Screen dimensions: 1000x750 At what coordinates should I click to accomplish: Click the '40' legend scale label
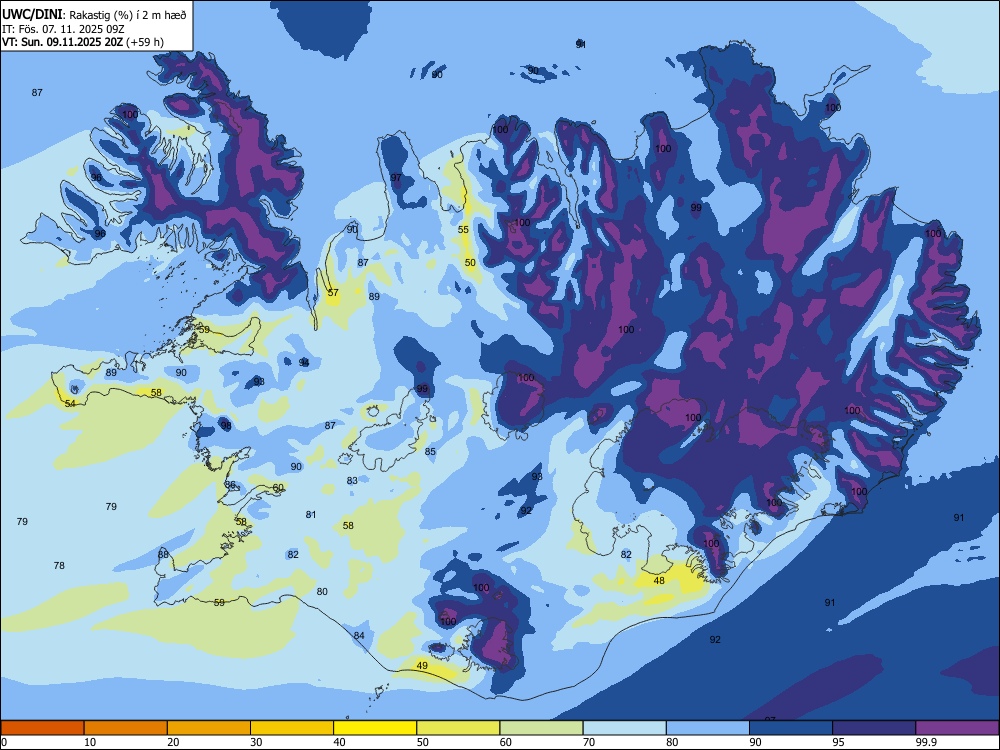(x=339, y=742)
